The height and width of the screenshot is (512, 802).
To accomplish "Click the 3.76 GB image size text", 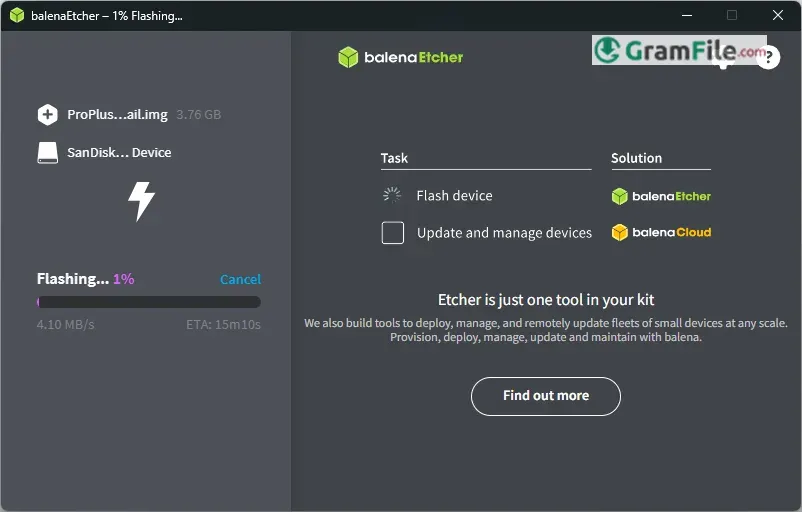I will (199, 115).
